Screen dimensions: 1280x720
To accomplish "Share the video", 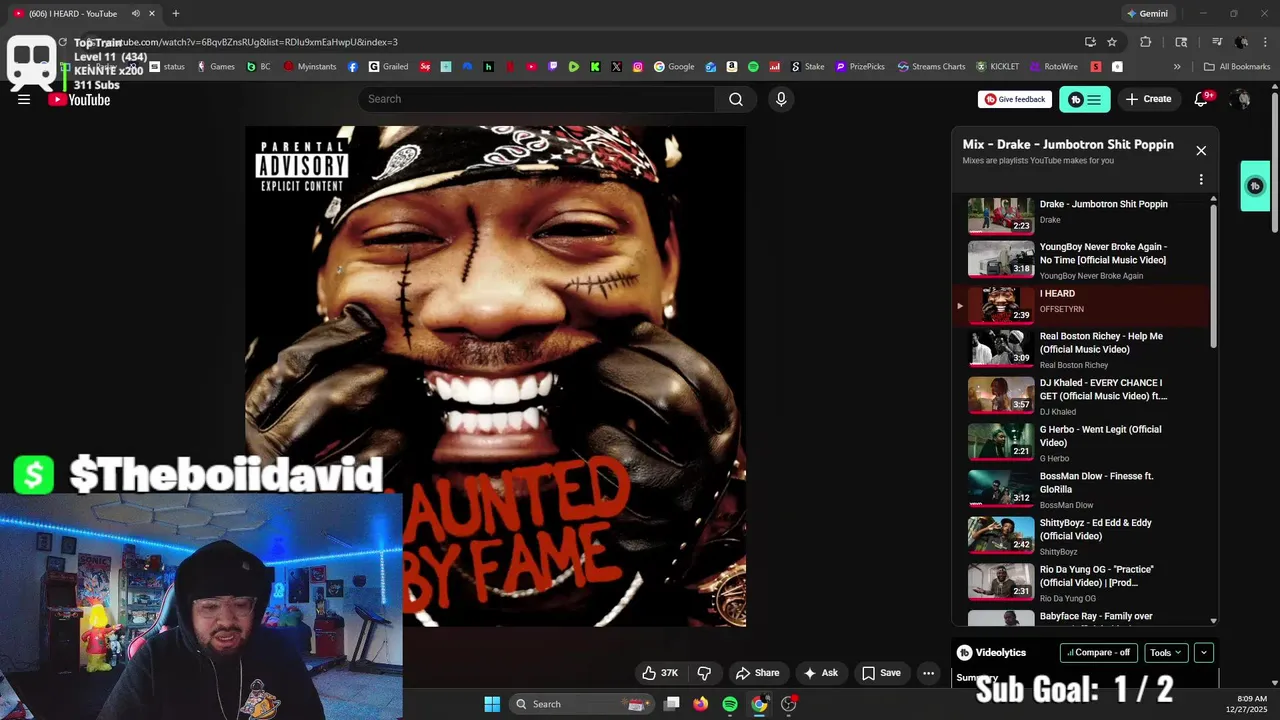I will pyautogui.click(x=757, y=673).
